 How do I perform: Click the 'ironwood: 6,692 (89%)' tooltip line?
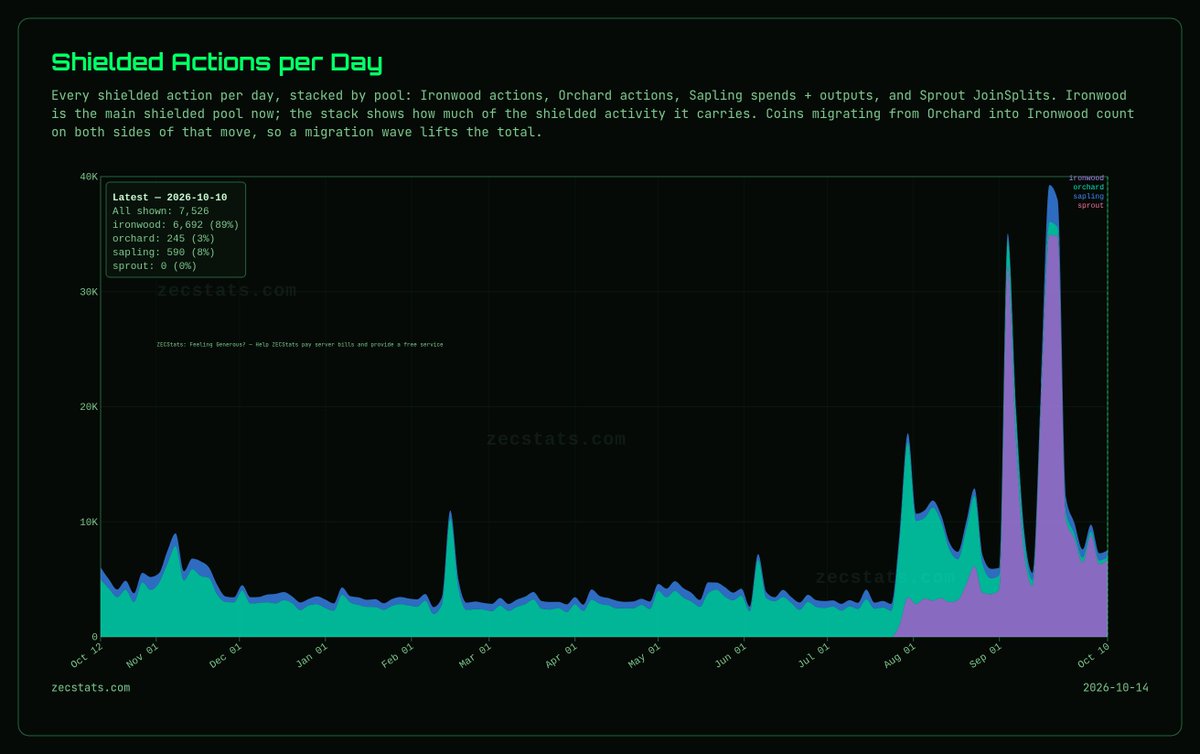(175, 225)
